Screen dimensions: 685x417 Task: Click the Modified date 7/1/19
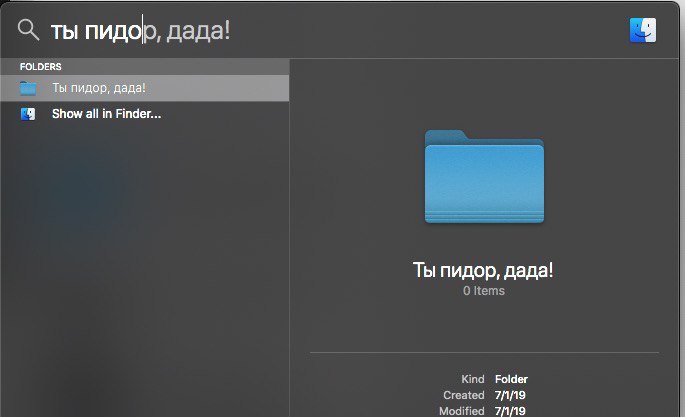pyautogui.click(x=510, y=411)
